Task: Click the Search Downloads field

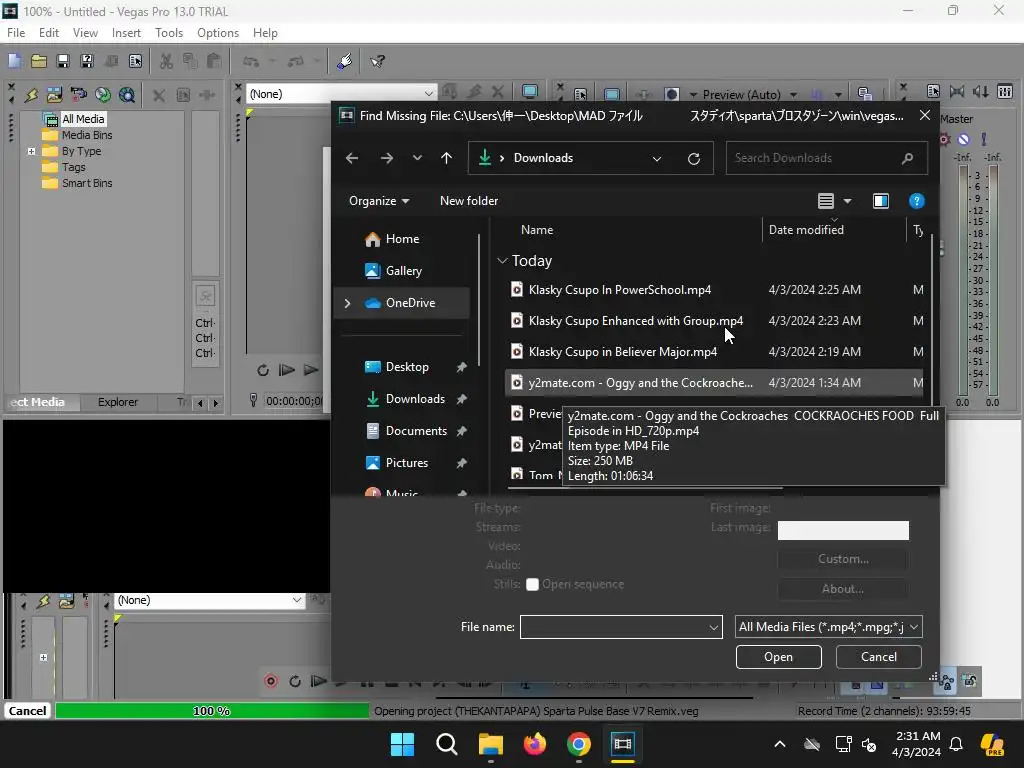Action: (x=826, y=158)
